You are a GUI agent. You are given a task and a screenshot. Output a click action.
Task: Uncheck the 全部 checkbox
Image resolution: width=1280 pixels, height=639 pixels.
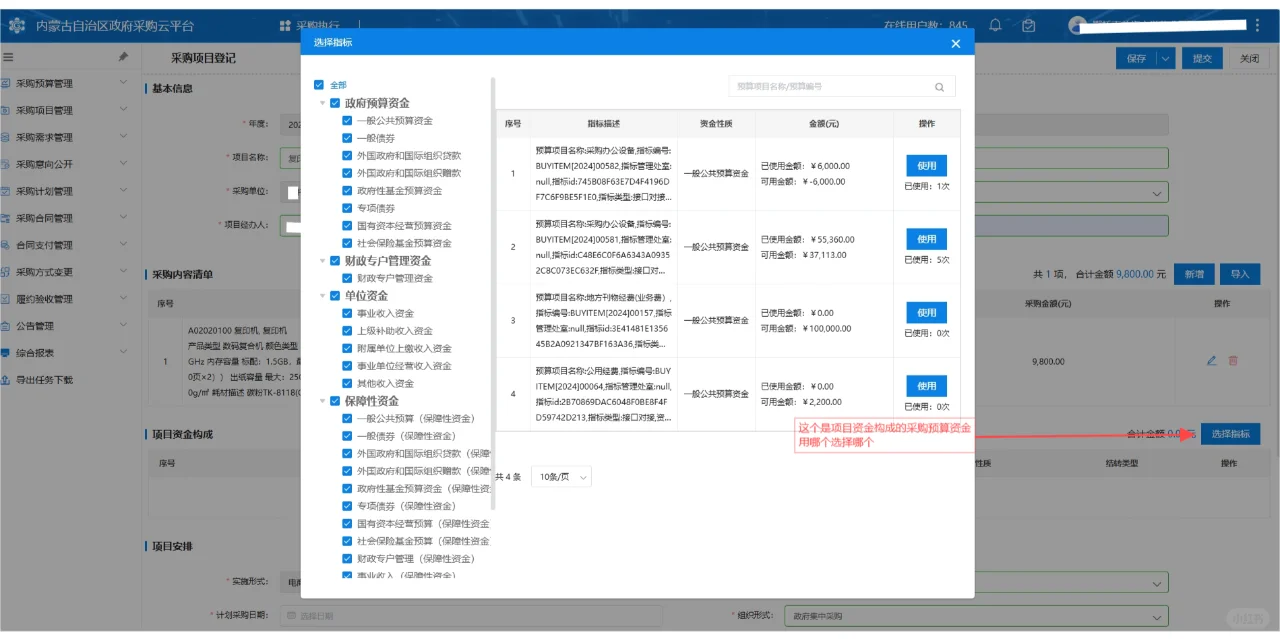click(319, 85)
